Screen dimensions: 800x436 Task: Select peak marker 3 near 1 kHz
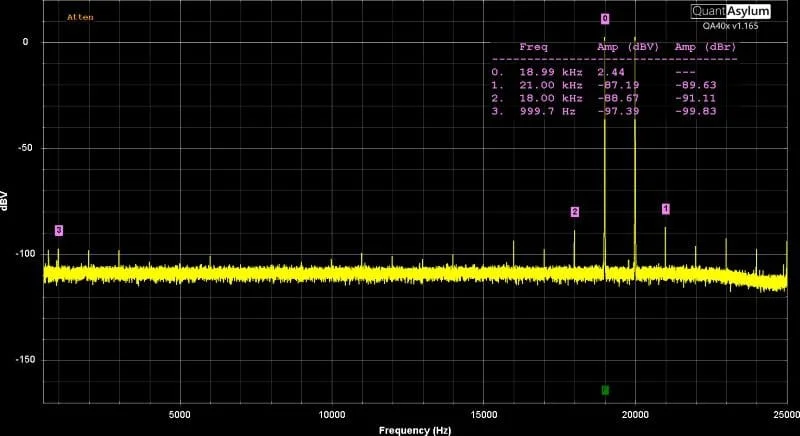pos(59,230)
